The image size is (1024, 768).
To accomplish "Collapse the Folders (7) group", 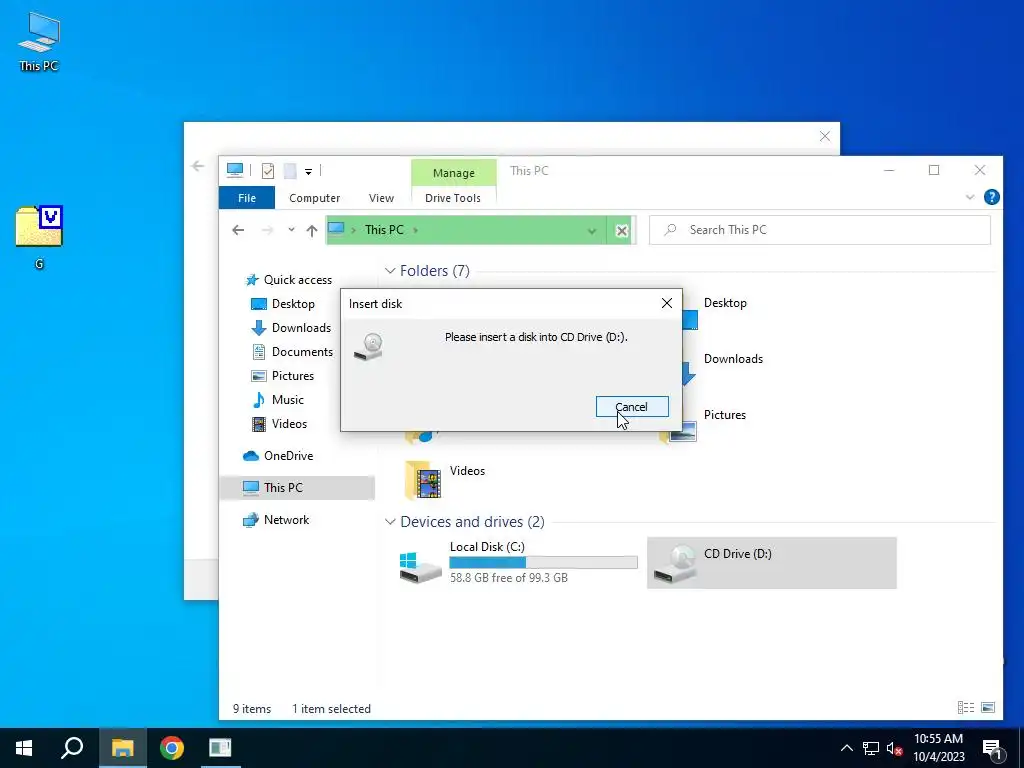I will pyautogui.click(x=390, y=270).
